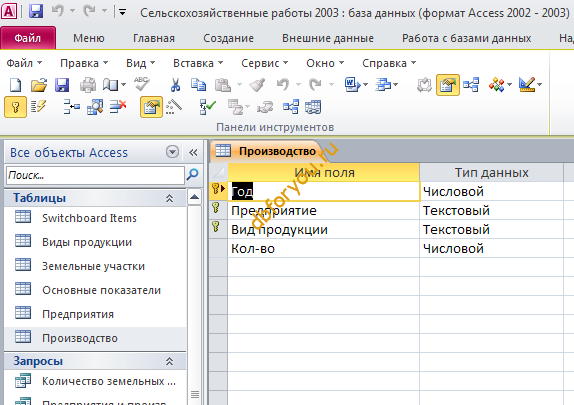Open the Правка menu

84,63
